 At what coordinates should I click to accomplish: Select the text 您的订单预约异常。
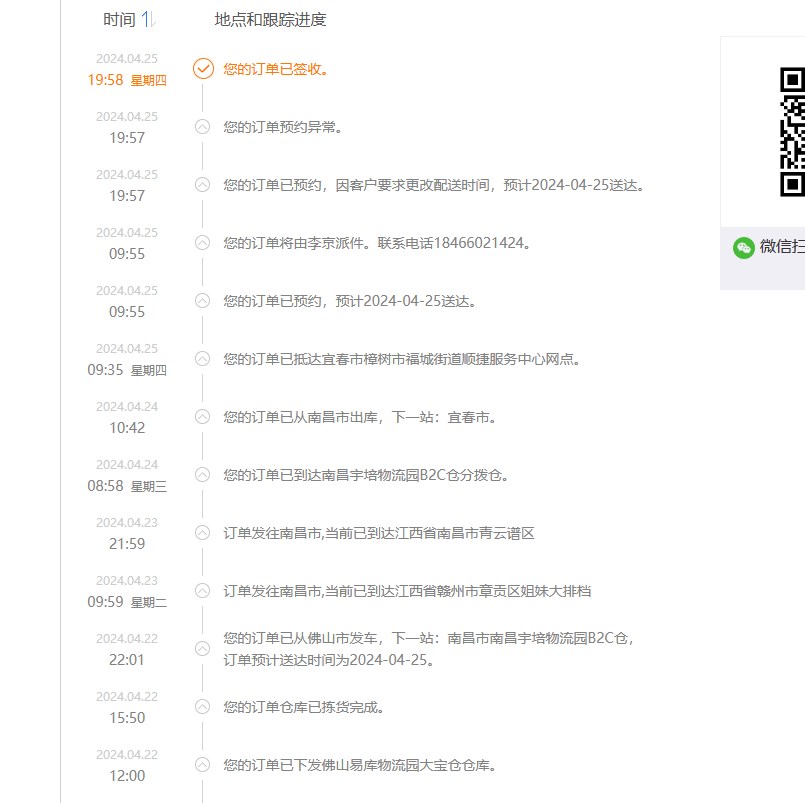pos(283,127)
